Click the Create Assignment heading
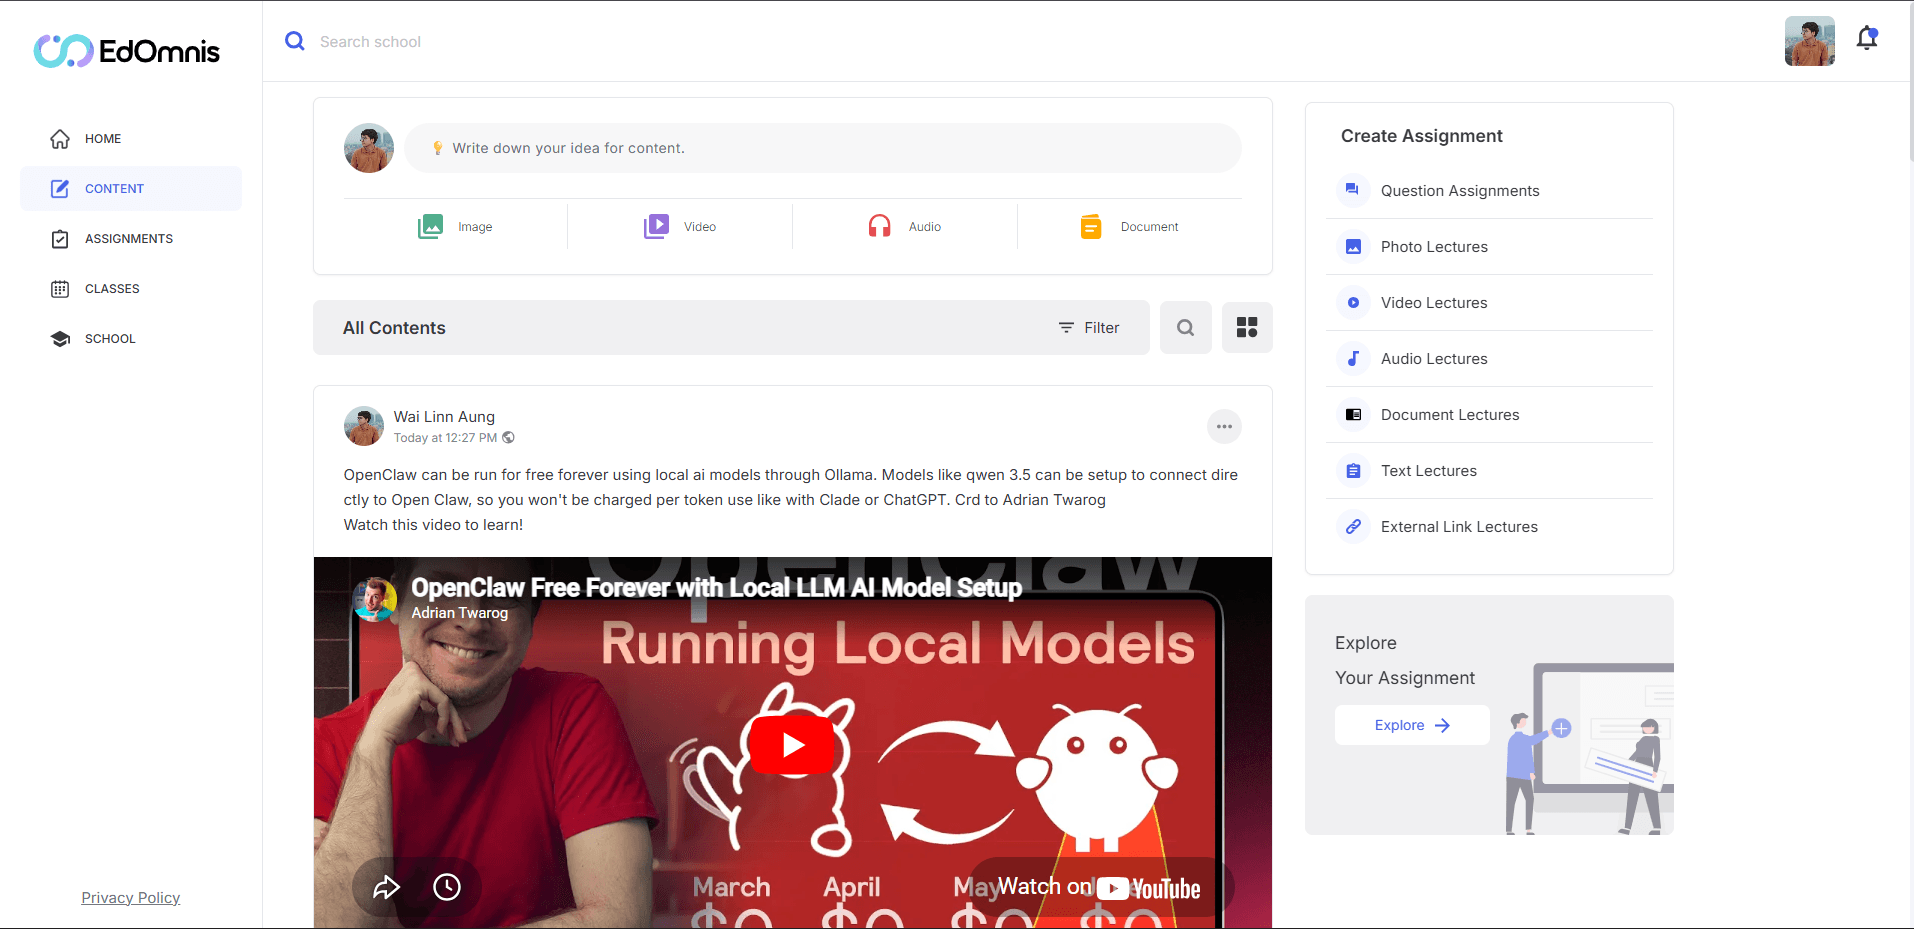1914x929 pixels. tap(1422, 136)
